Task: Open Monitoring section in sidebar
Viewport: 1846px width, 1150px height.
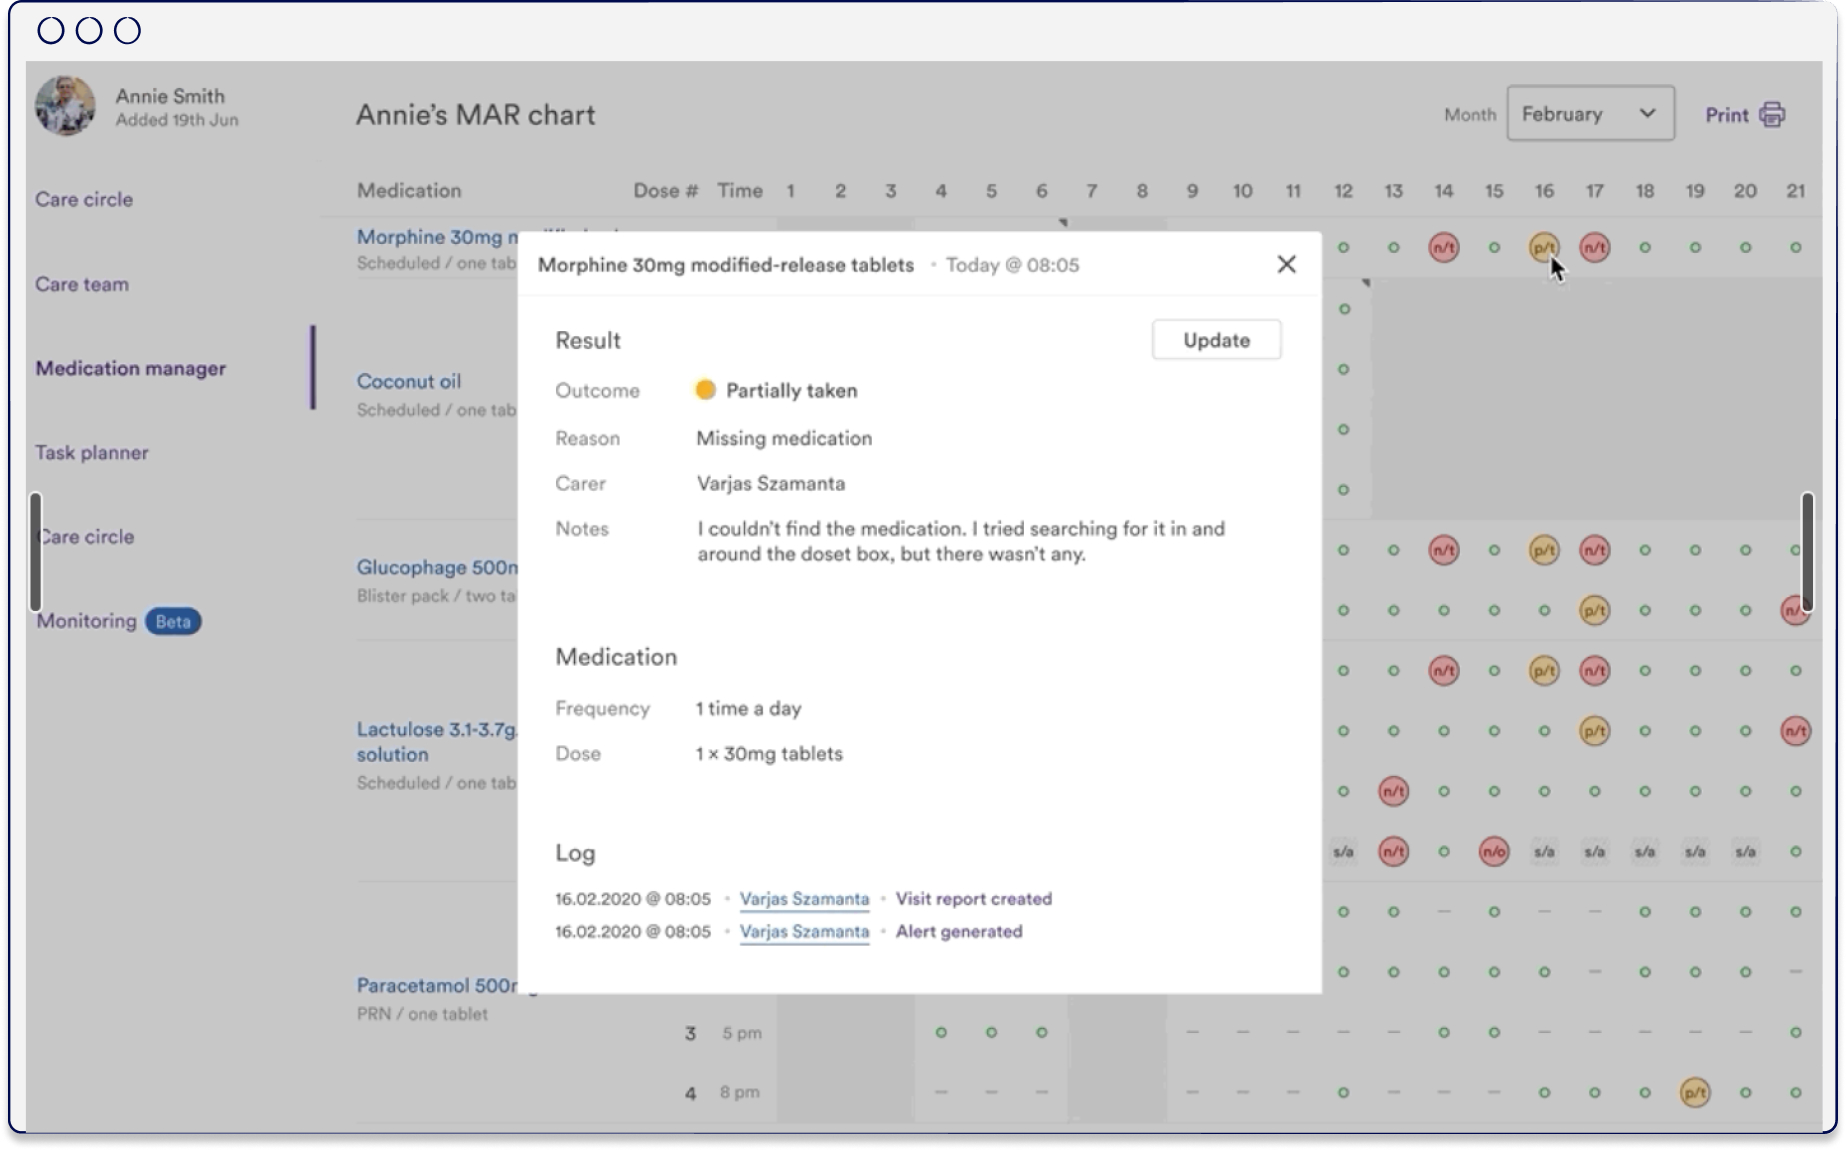Action: point(87,621)
